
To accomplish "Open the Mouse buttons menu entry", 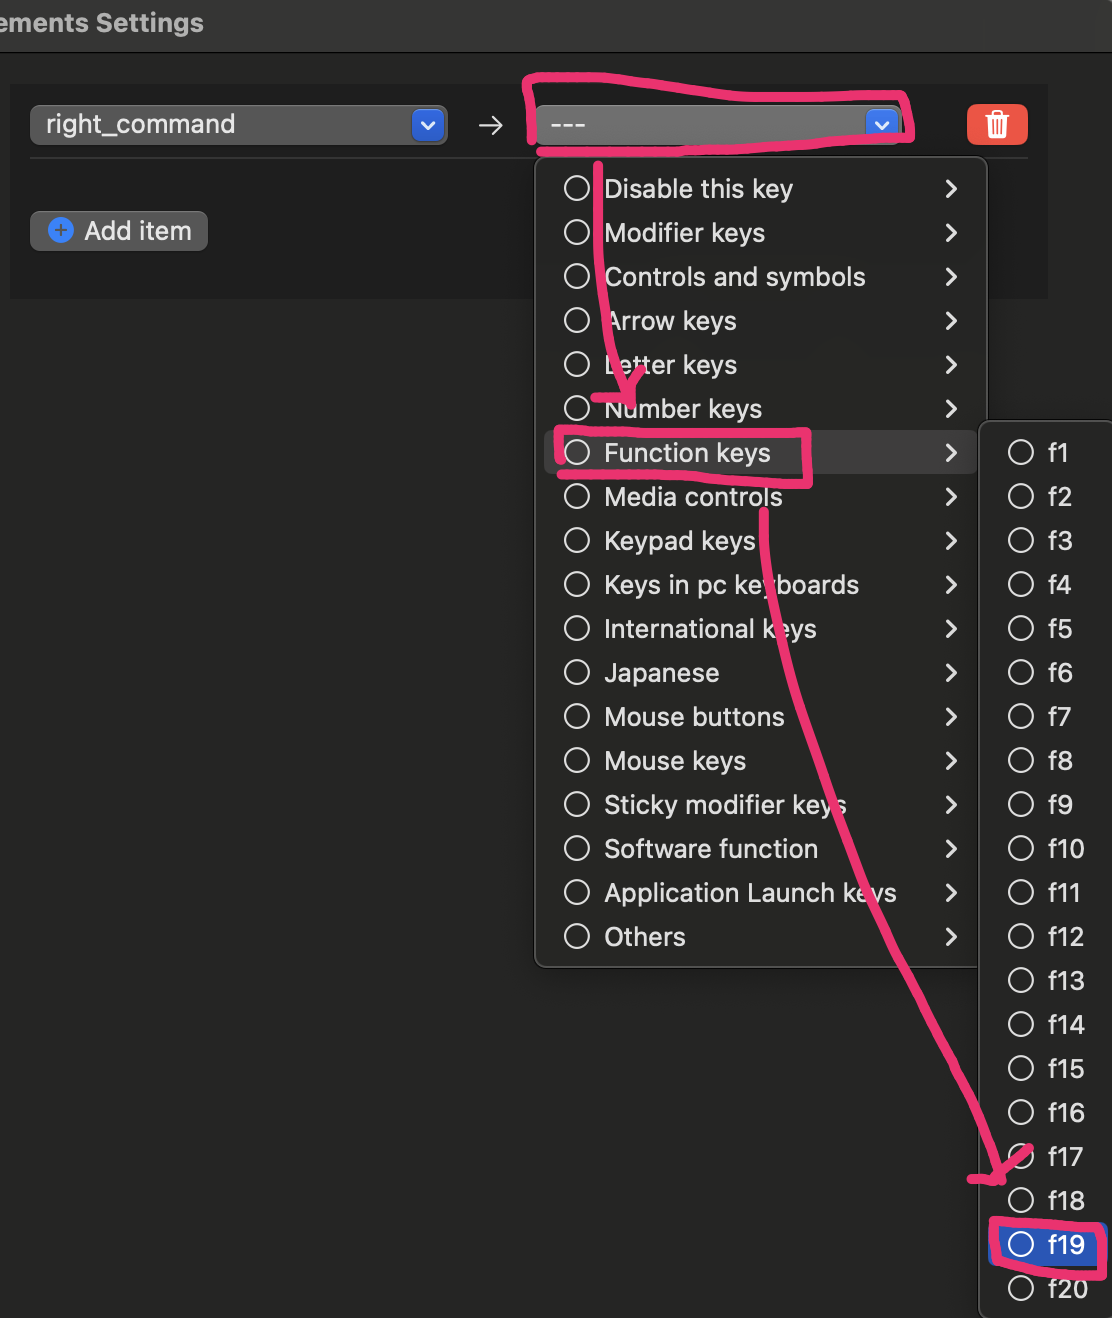I will [761, 717].
